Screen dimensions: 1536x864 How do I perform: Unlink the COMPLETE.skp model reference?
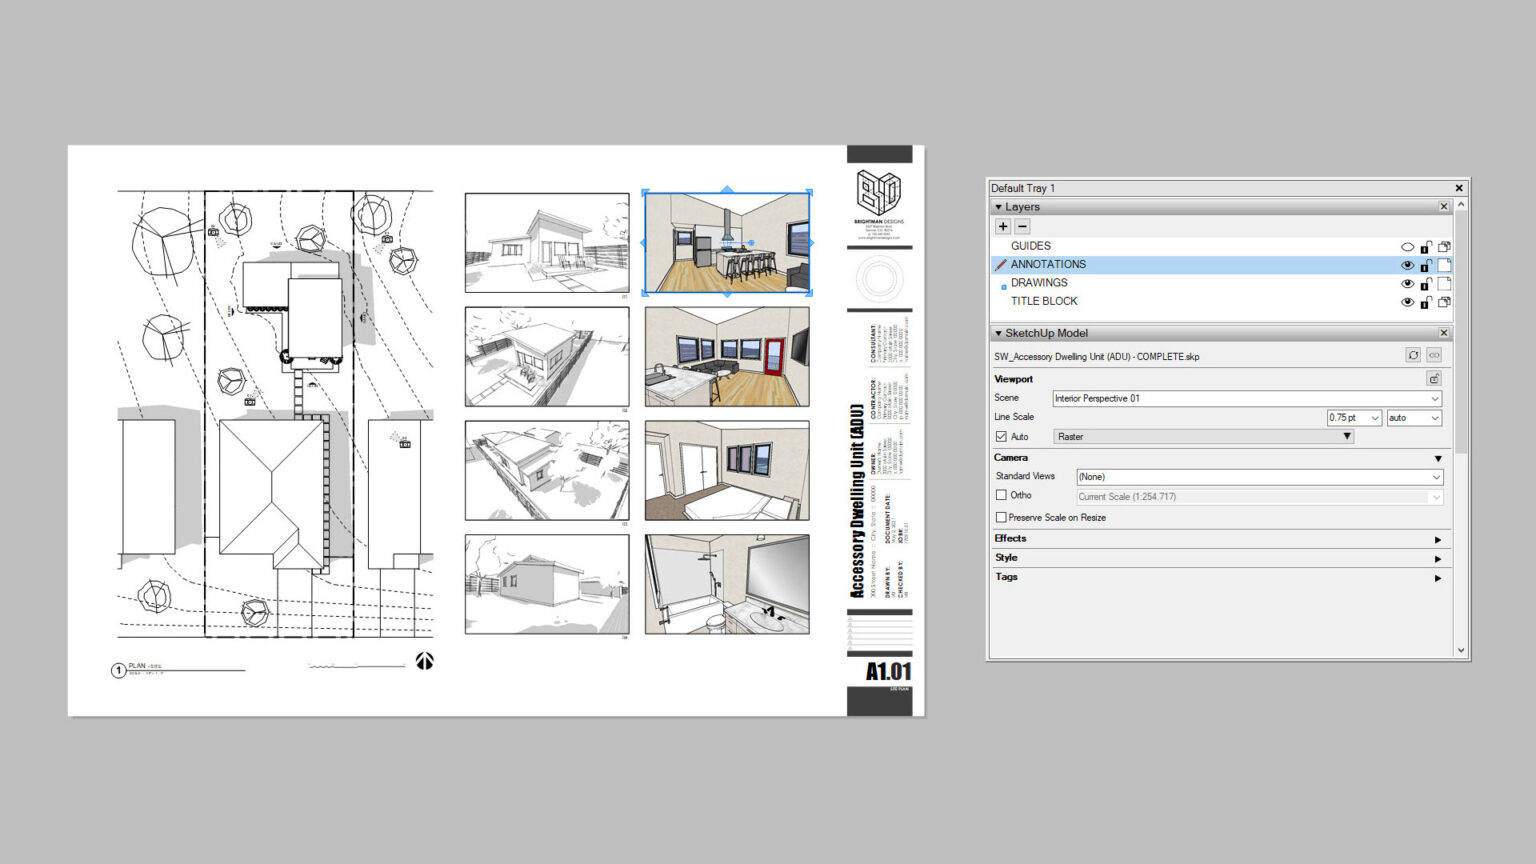(x=1434, y=354)
